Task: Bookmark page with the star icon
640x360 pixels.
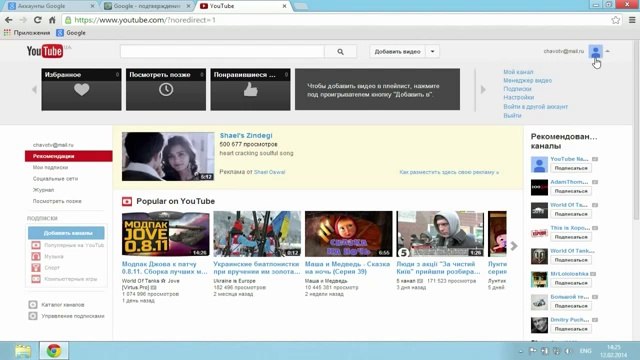Action: pos(616,20)
